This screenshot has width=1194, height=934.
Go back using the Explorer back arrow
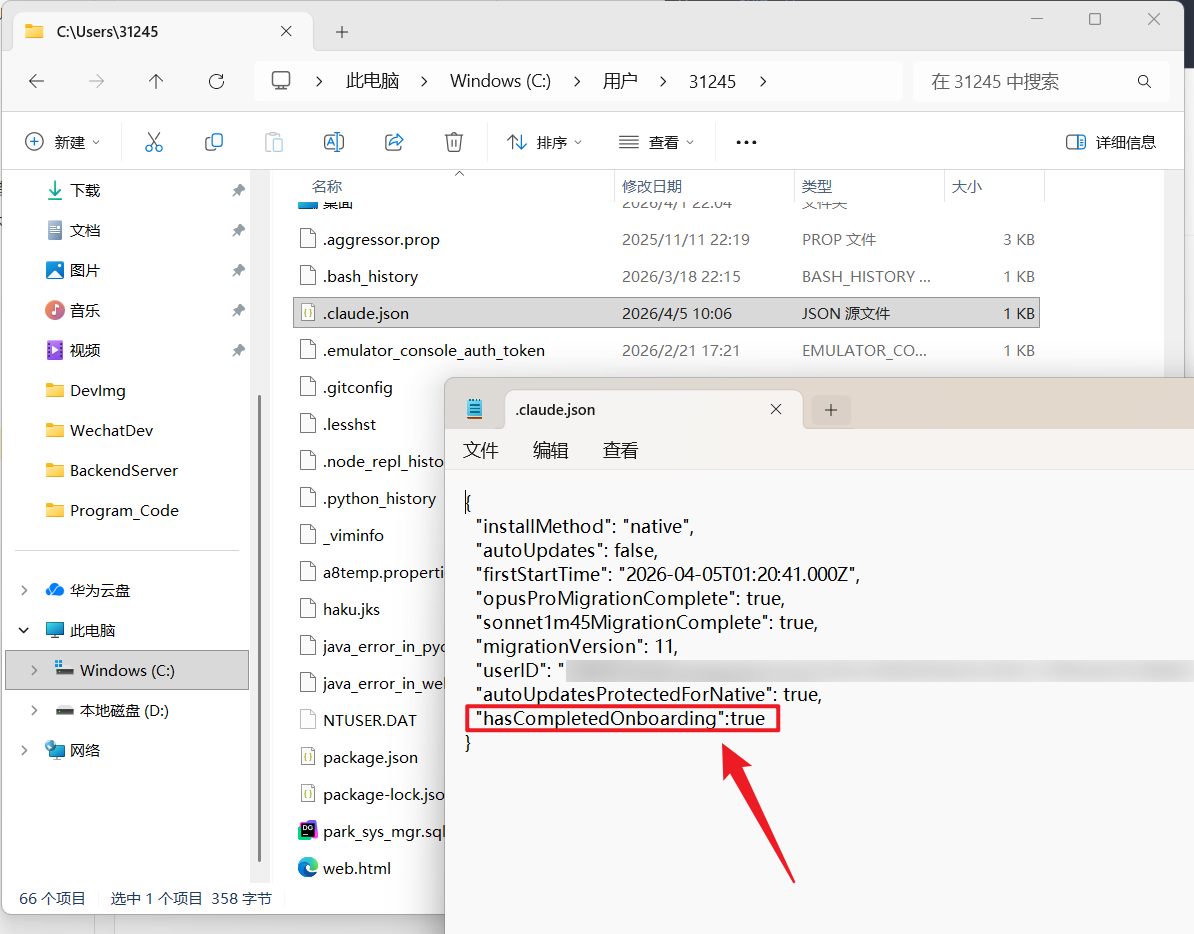coord(37,81)
